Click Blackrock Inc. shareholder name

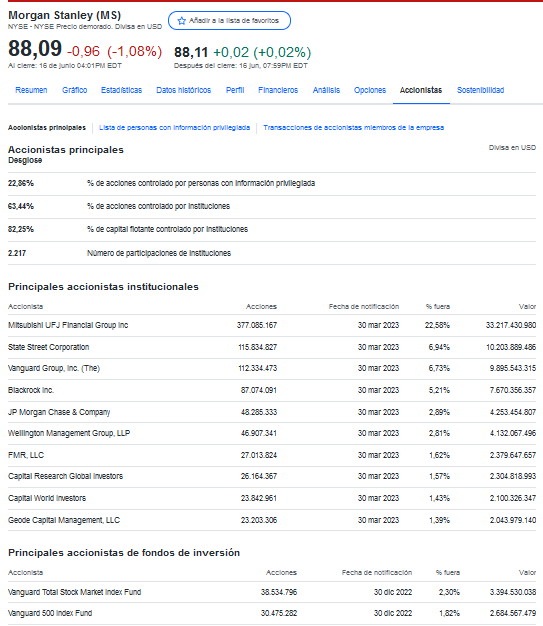[x=31, y=390]
